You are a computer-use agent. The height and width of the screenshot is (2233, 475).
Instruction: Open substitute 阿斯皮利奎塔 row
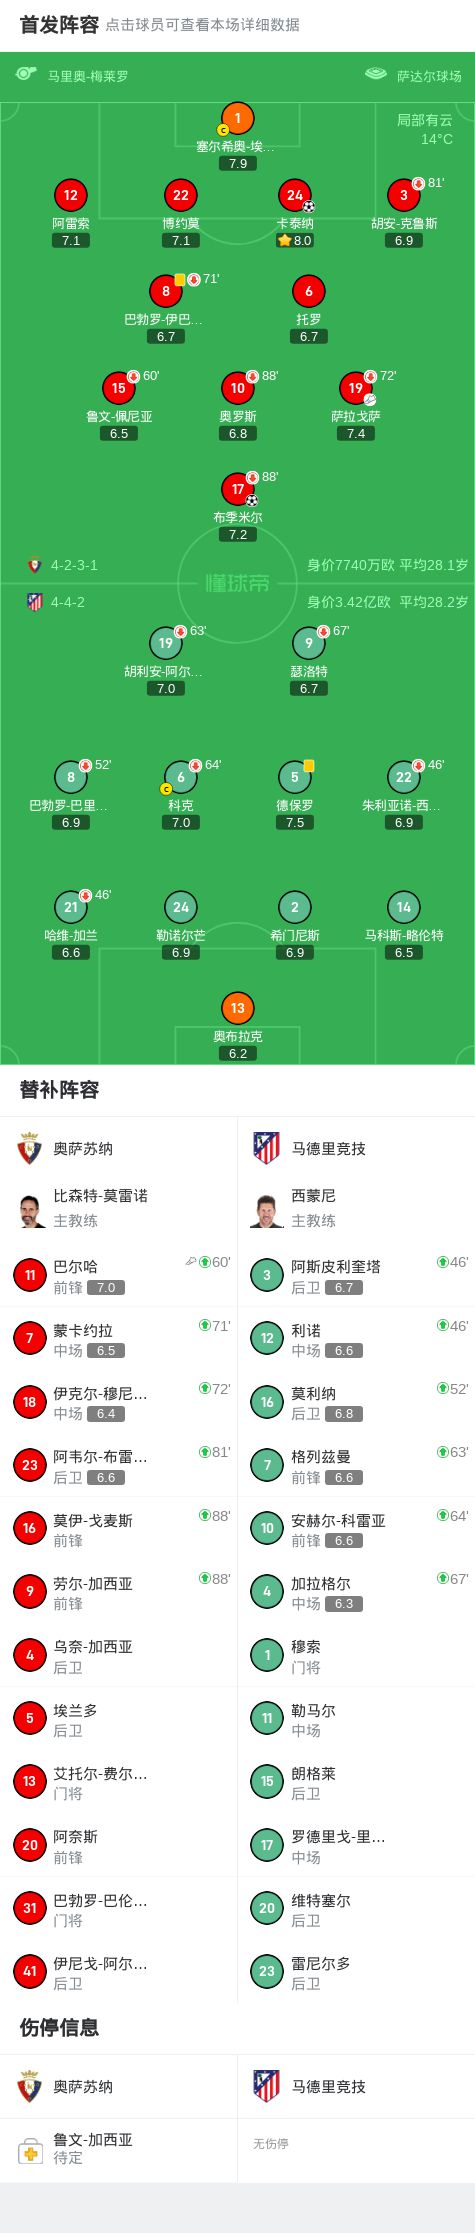click(x=356, y=1275)
